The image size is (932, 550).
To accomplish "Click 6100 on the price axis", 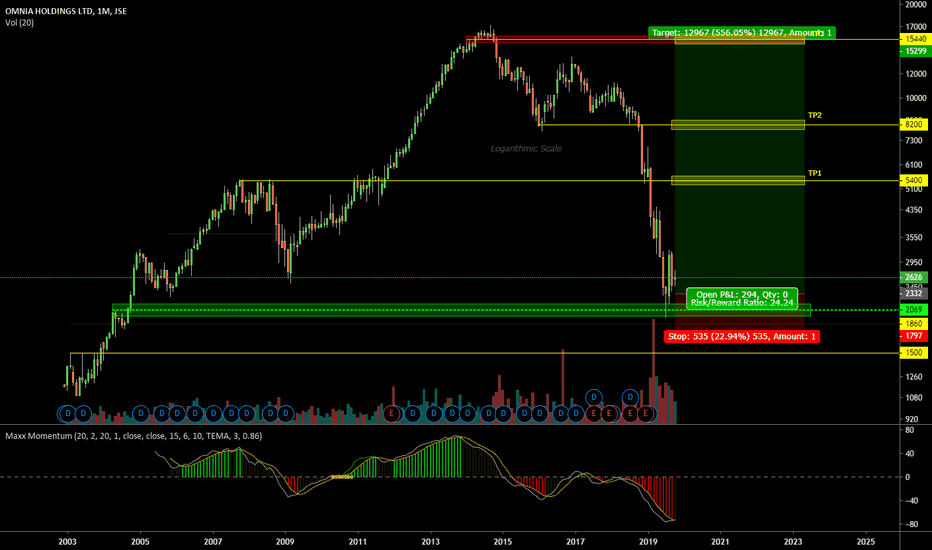I will (914, 165).
